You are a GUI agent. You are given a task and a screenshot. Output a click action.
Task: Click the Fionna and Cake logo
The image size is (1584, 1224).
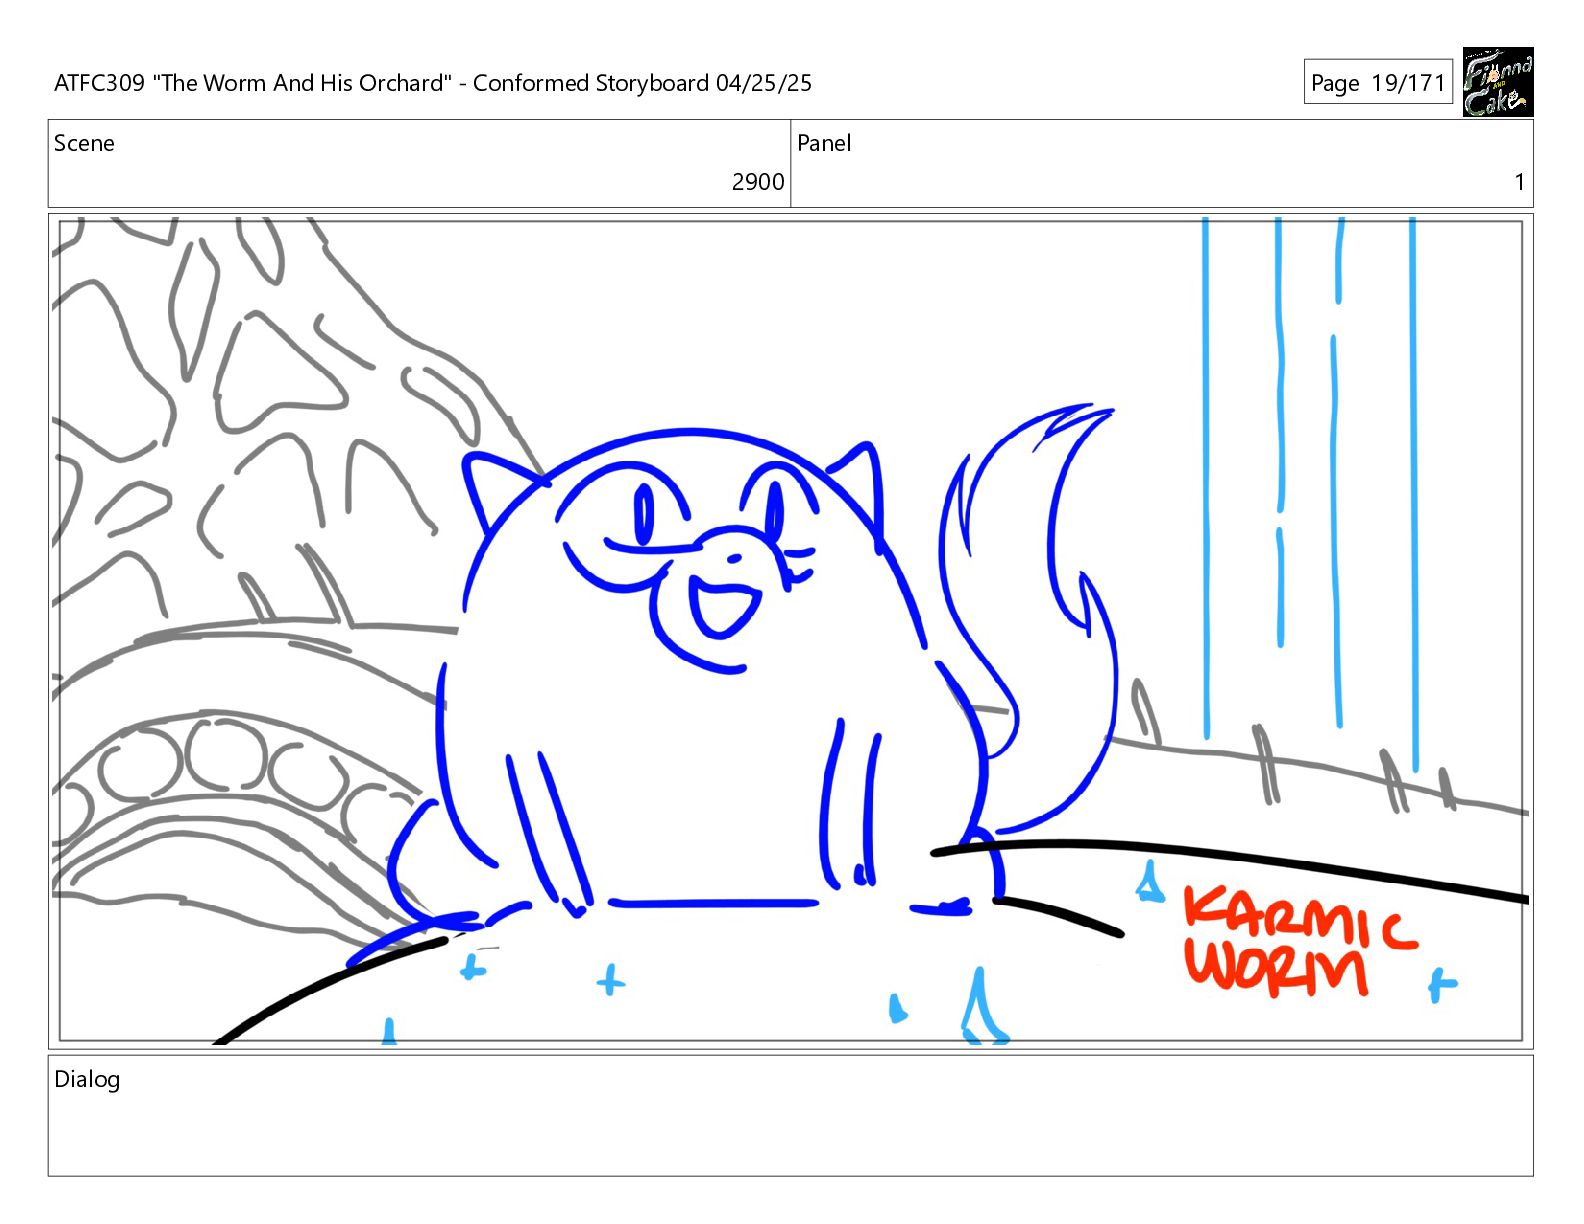(x=1497, y=82)
